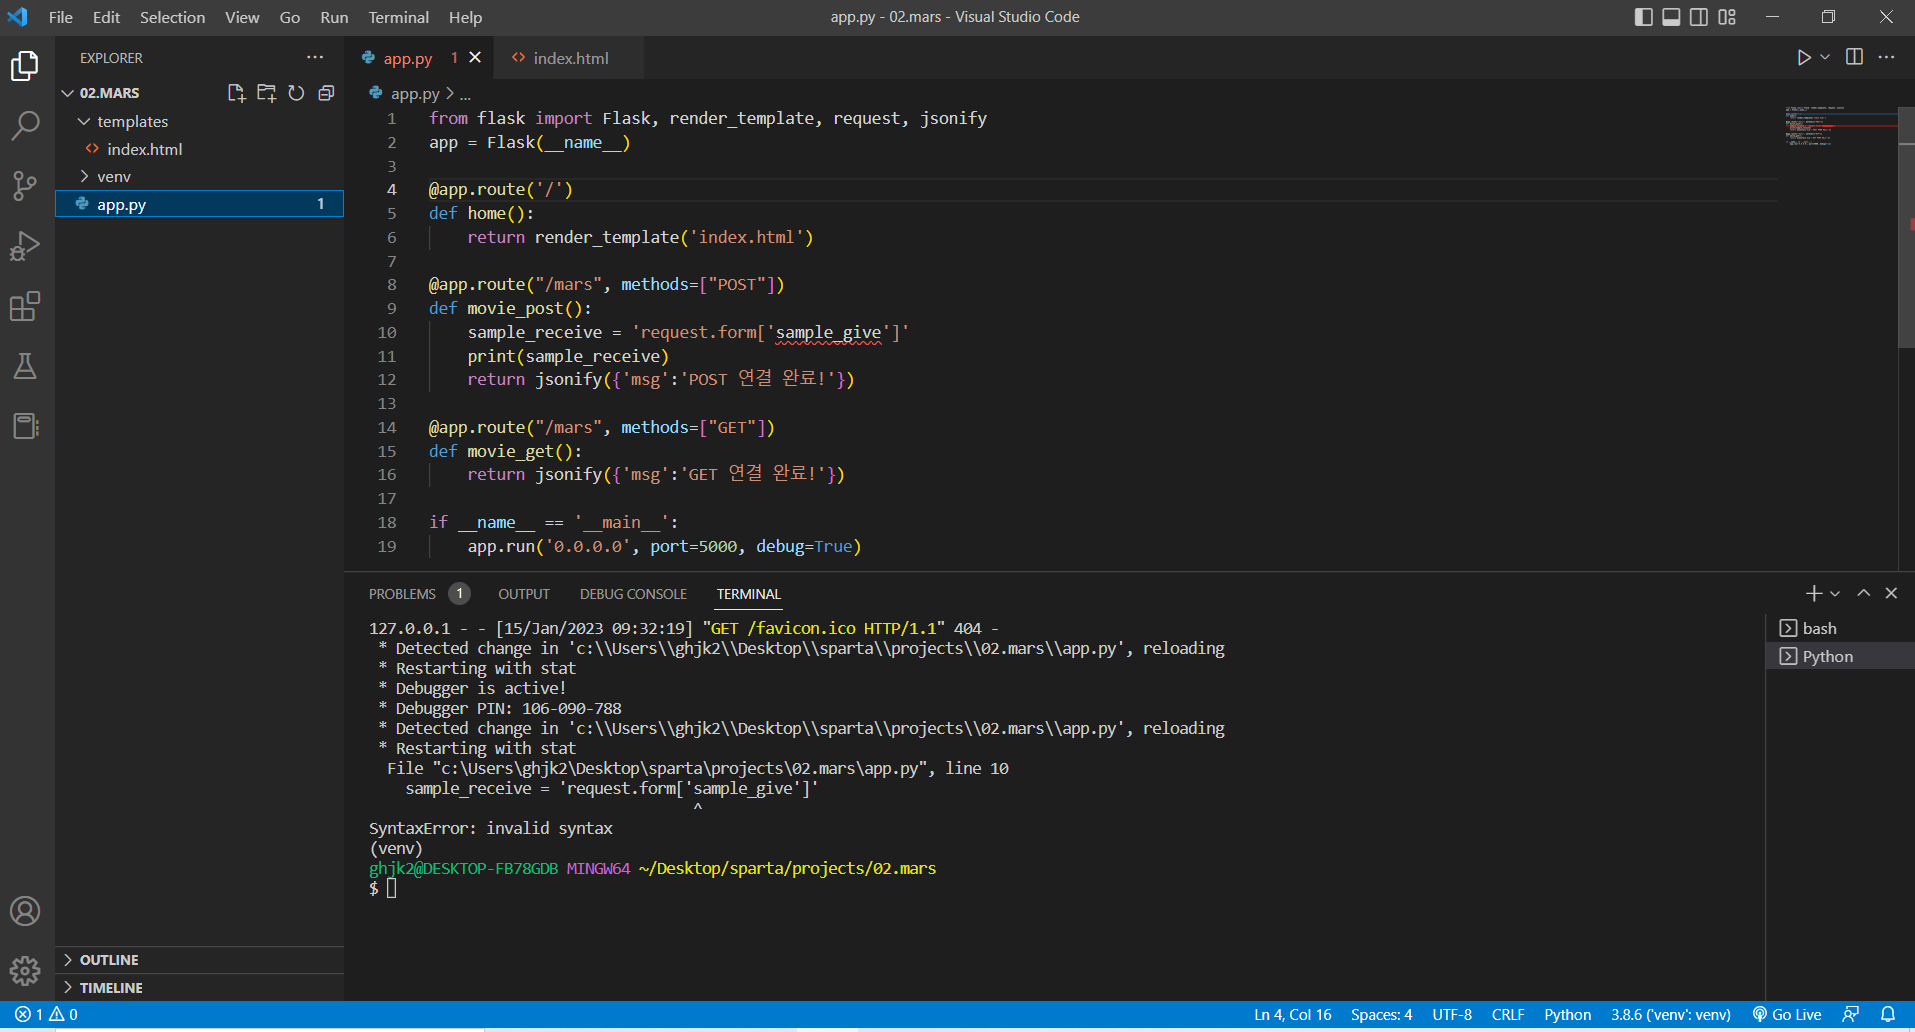
Task: Change the CRLF end of line sequence
Action: point(1508,1014)
